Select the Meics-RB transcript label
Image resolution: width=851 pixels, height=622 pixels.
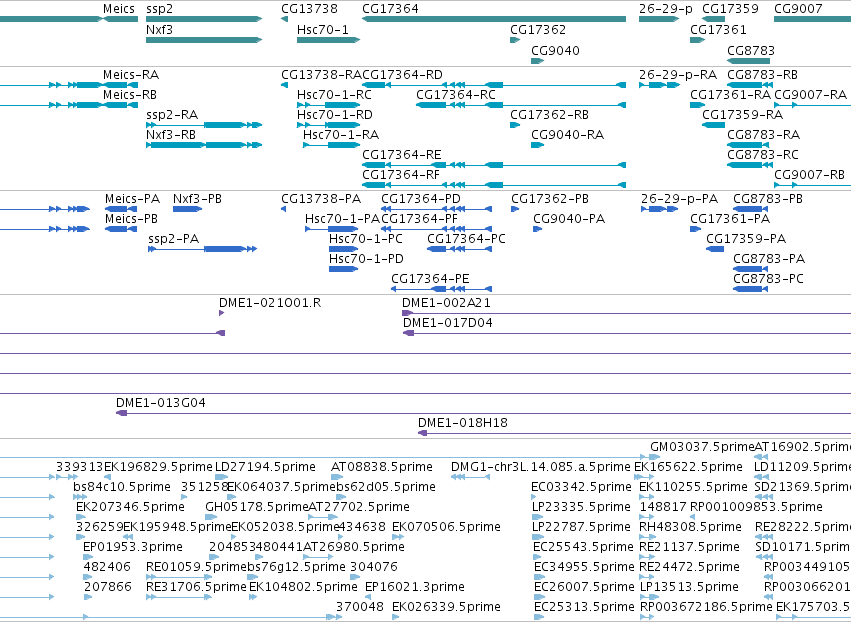click(130, 94)
